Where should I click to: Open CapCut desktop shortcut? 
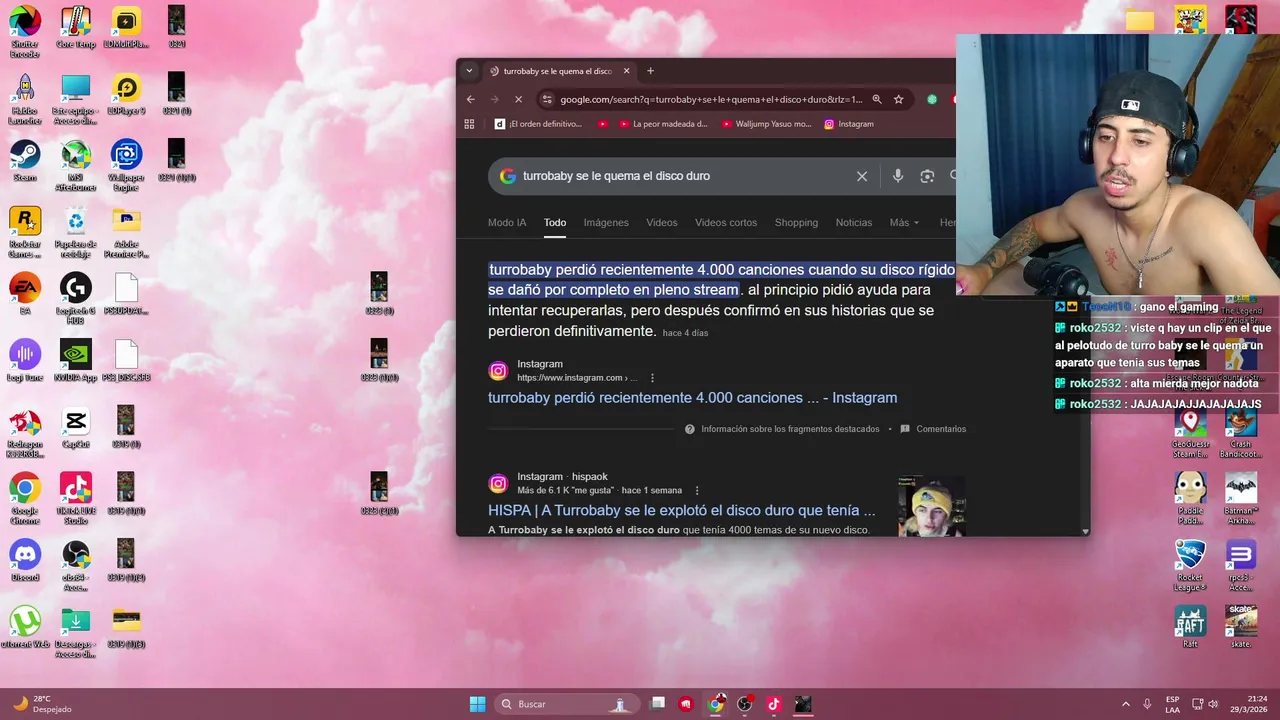coord(76,428)
